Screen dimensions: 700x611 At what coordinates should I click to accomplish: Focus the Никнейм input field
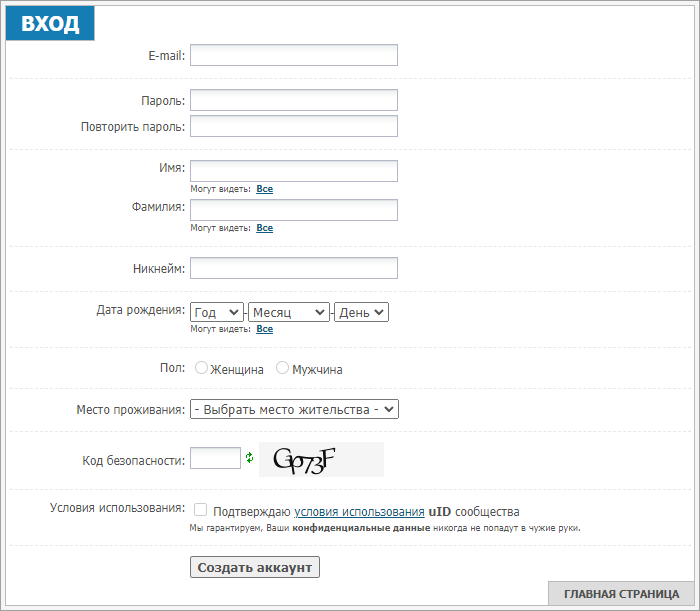tap(294, 268)
